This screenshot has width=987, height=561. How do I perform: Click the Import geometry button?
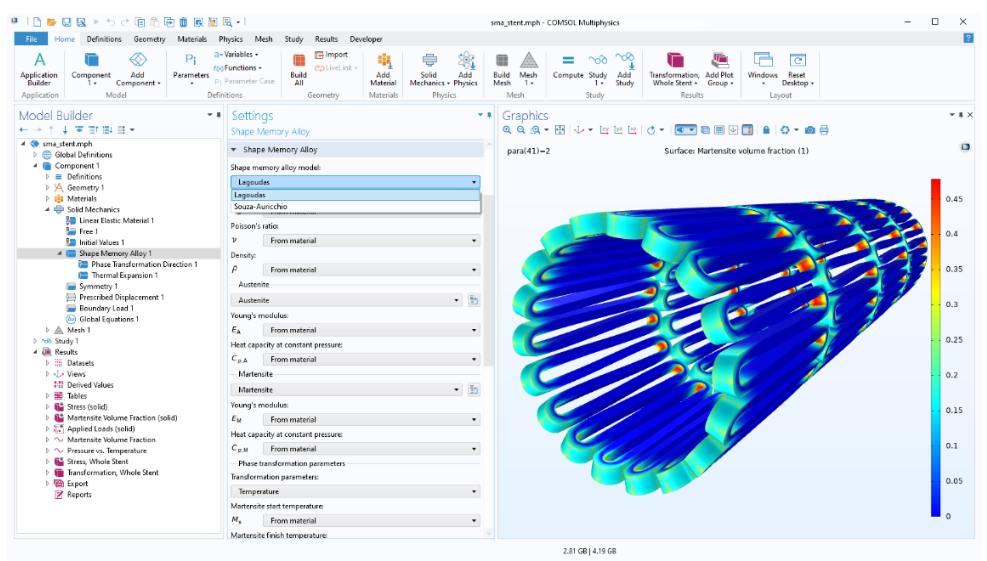pos(331,55)
